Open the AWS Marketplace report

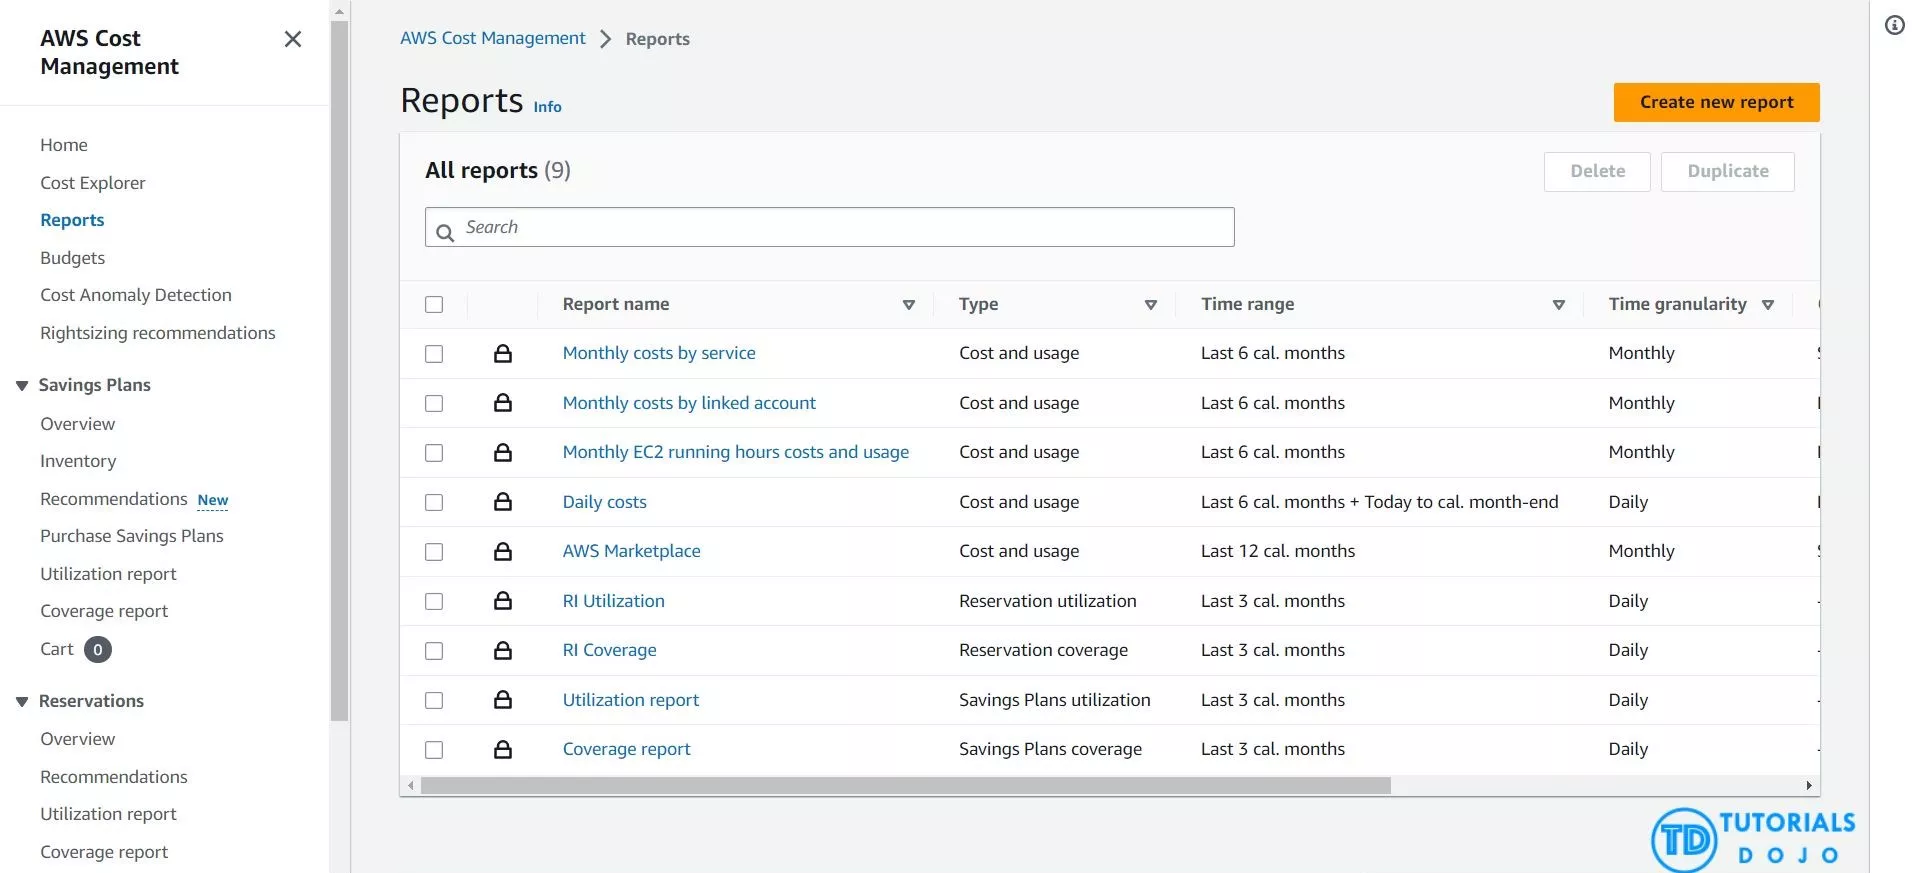point(632,551)
